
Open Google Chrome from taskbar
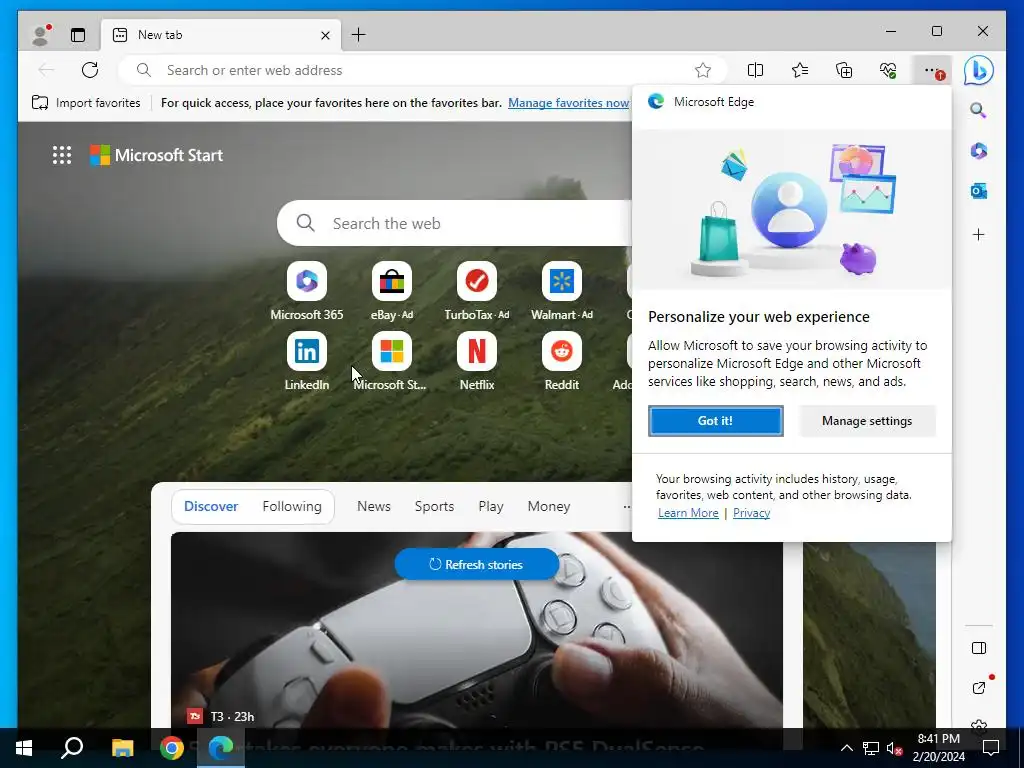[172, 748]
